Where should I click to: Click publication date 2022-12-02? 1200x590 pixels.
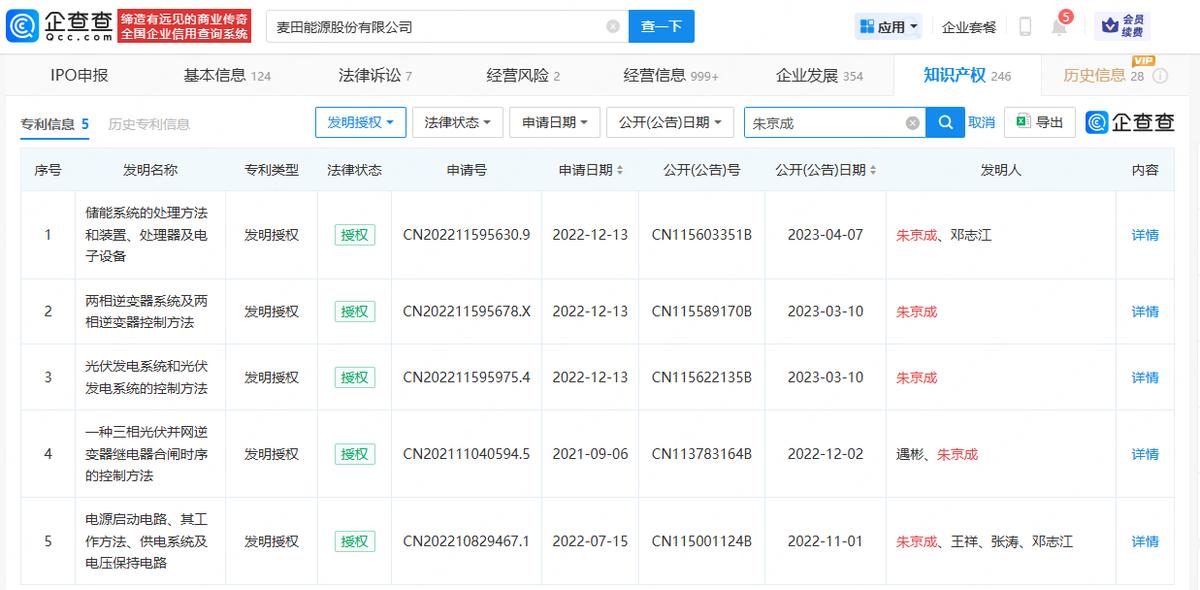tap(825, 454)
